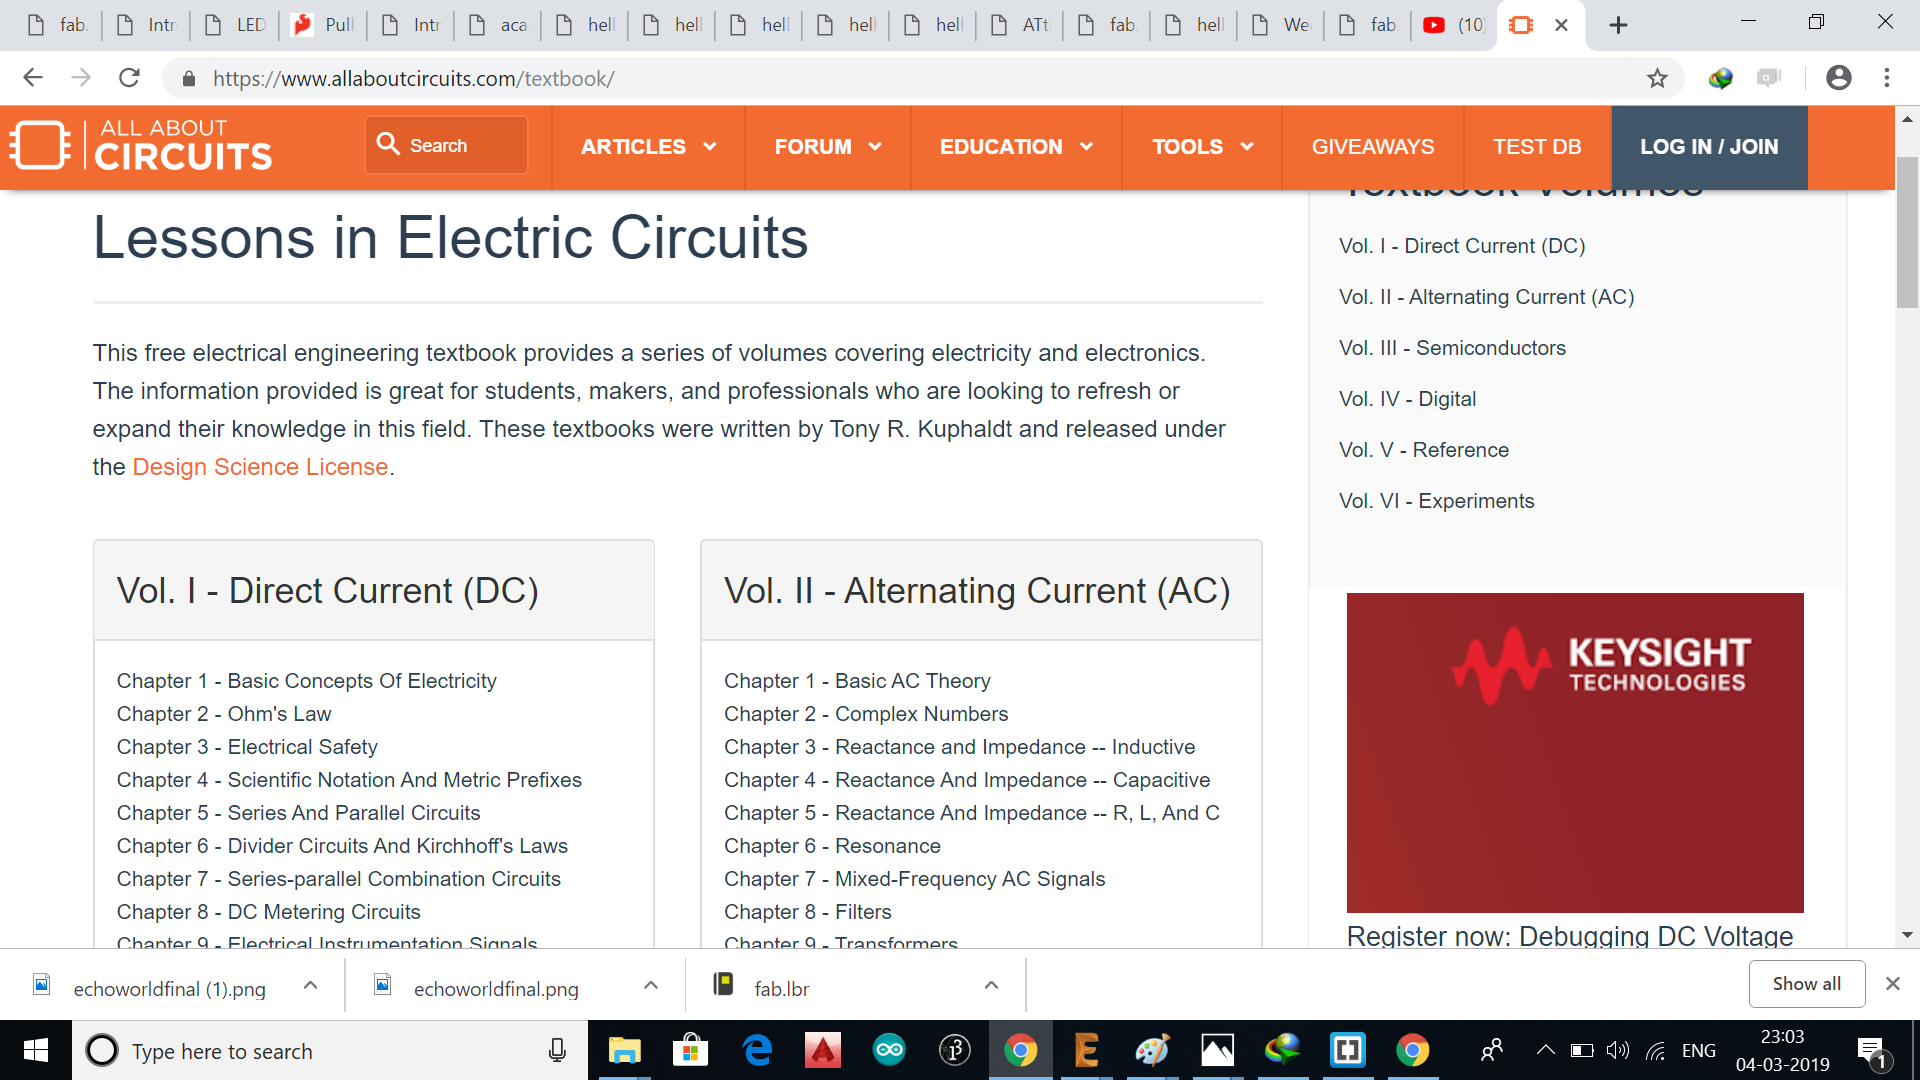This screenshot has width=1920, height=1080.
Task: Click the microphone icon in Windows search
Action: click(557, 1050)
